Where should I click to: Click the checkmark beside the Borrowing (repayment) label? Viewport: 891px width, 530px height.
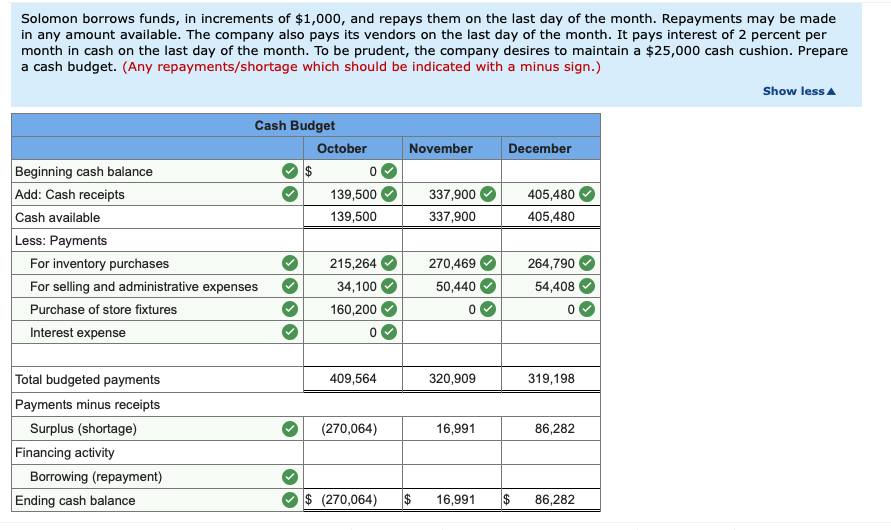[290, 477]
